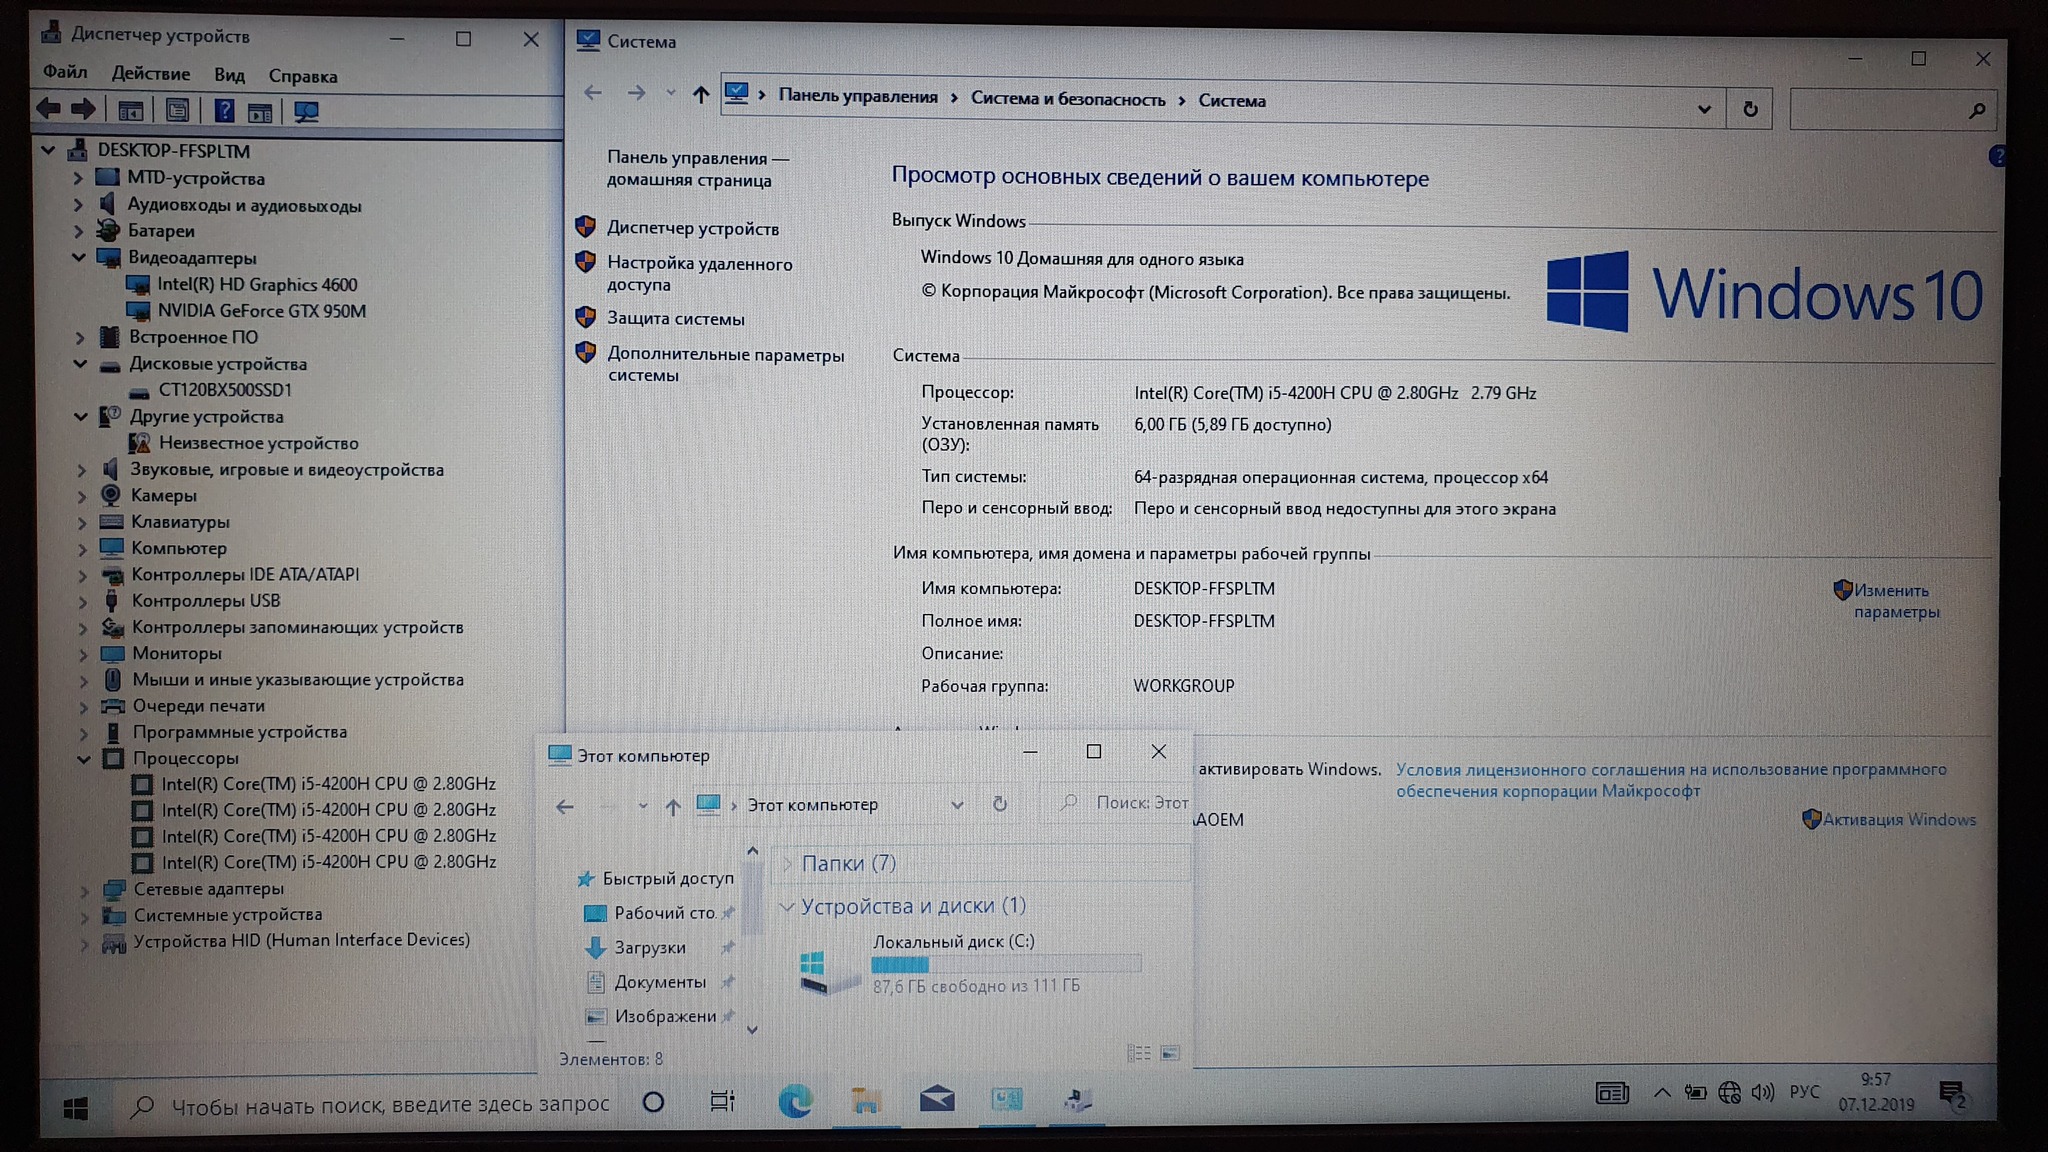Open the Справка menu
The width and height of the screenshot is (2048, 1152).
[x=302, y=76]
